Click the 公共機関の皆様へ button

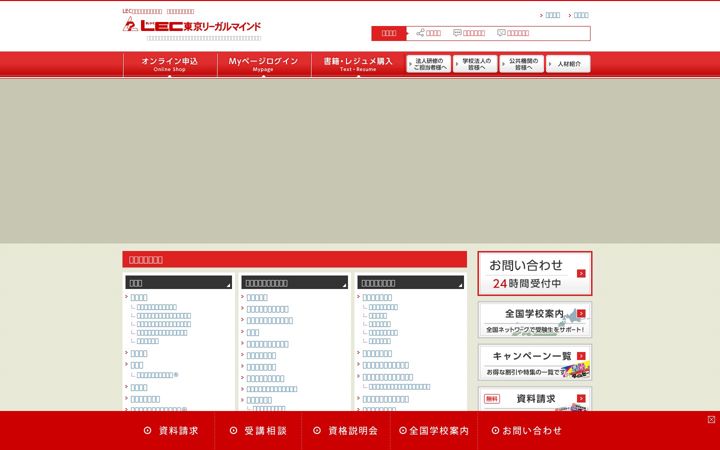coord(522,64)
